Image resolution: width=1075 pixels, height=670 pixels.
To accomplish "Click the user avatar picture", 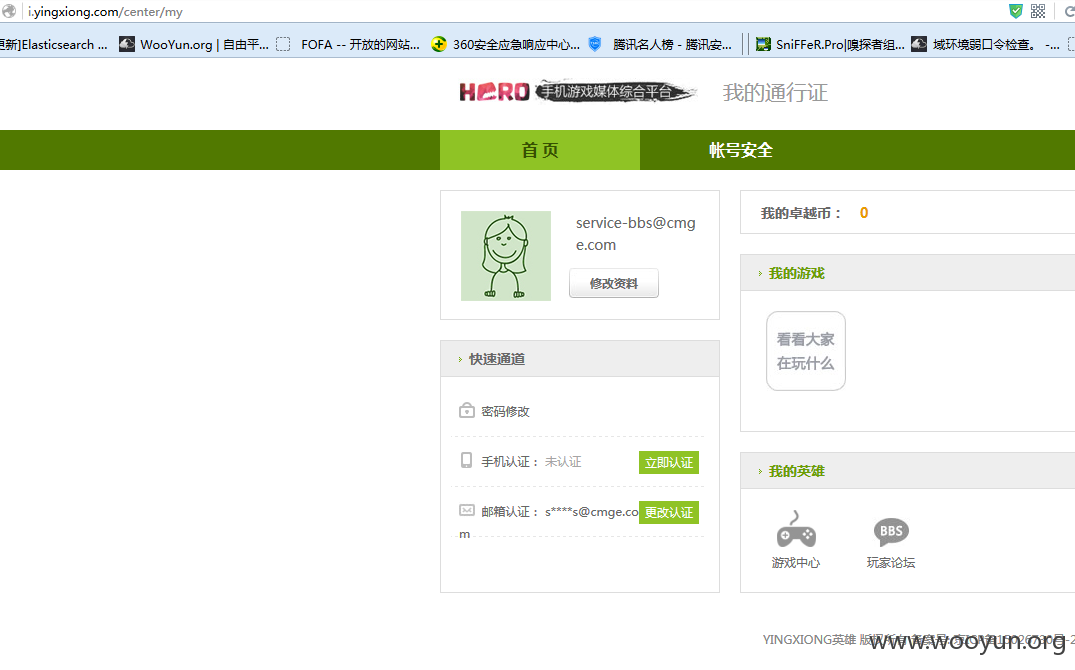I will (506, 256).
